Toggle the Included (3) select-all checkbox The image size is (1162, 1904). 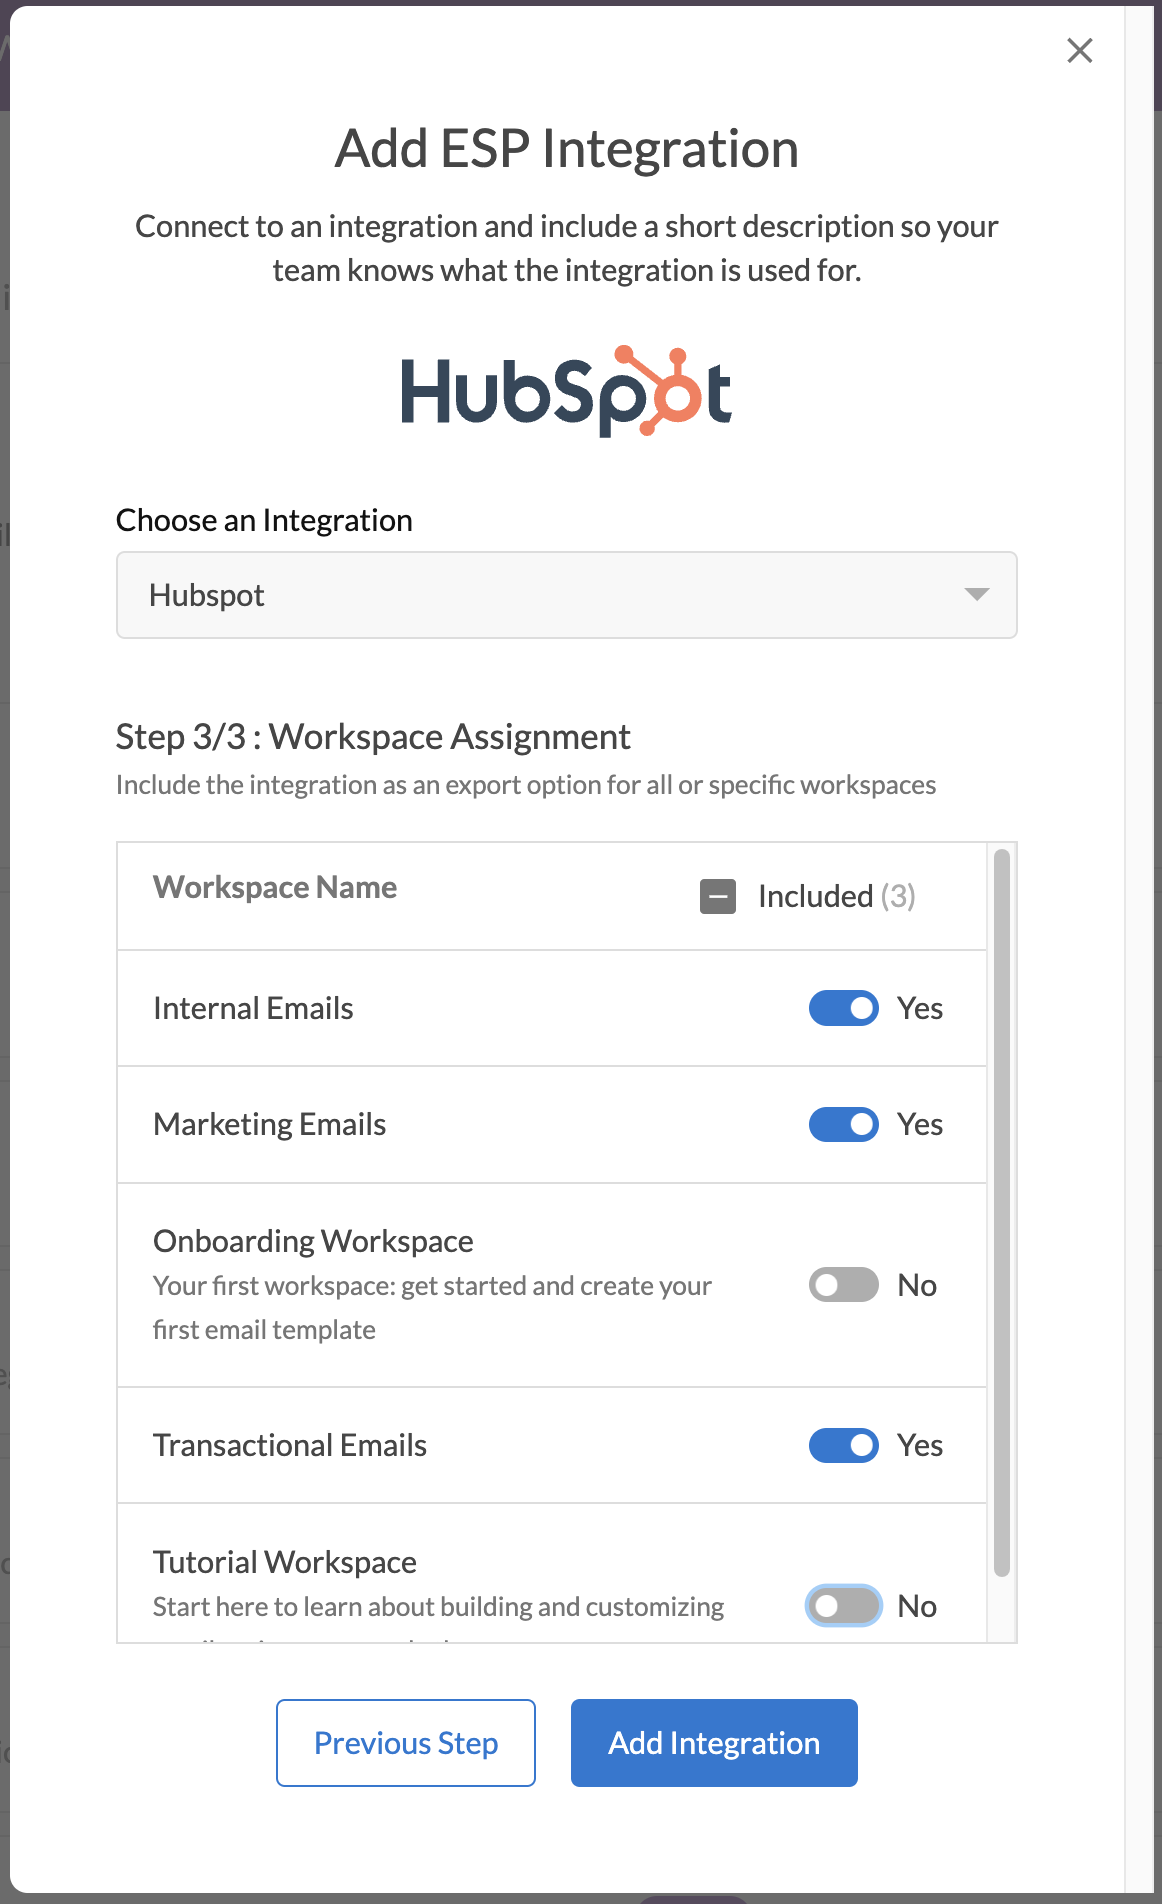718,896
